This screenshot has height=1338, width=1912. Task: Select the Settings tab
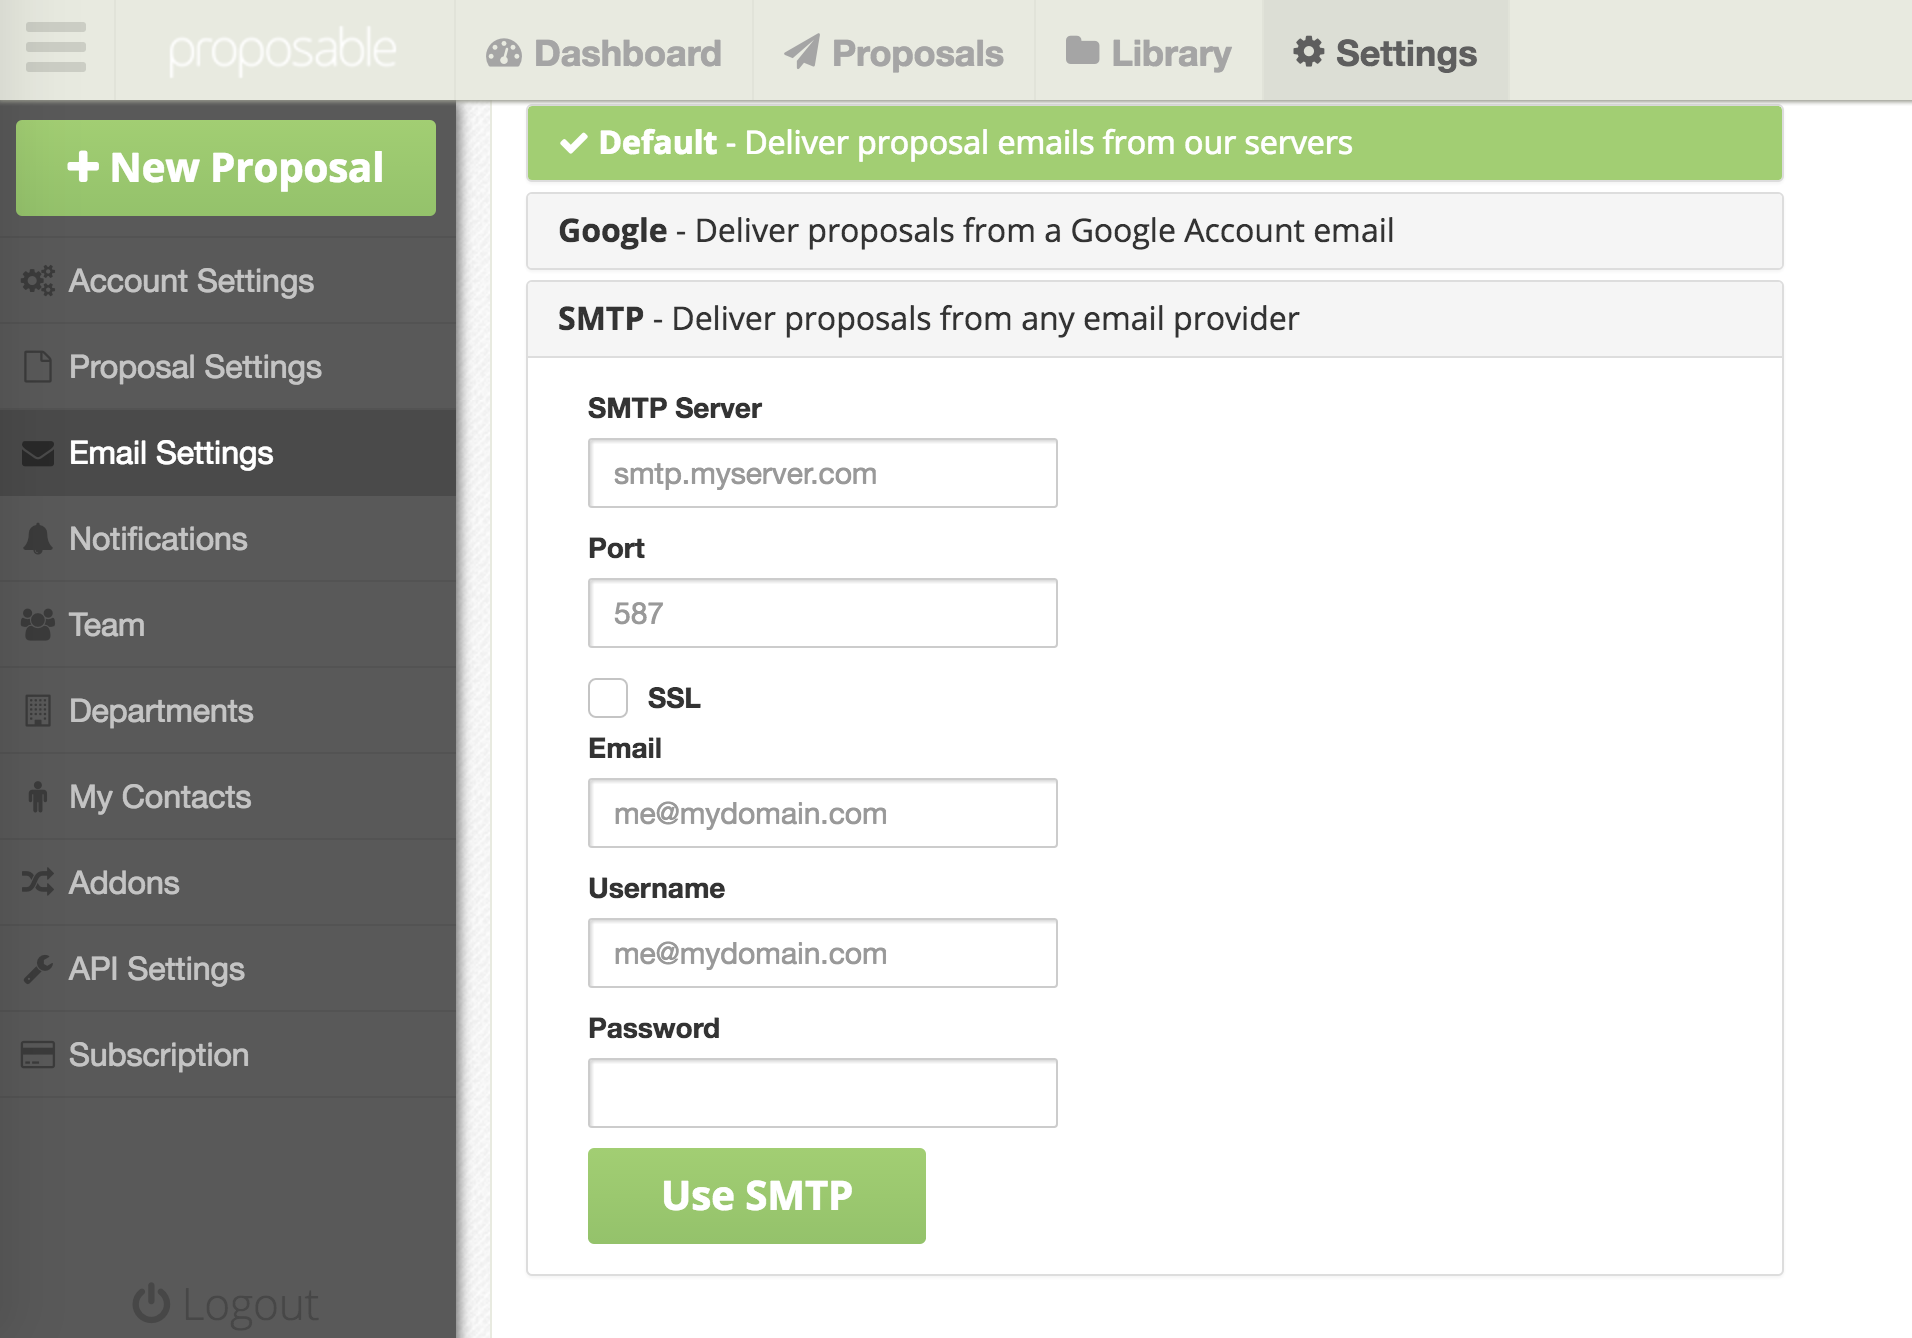click(1386, 51)
